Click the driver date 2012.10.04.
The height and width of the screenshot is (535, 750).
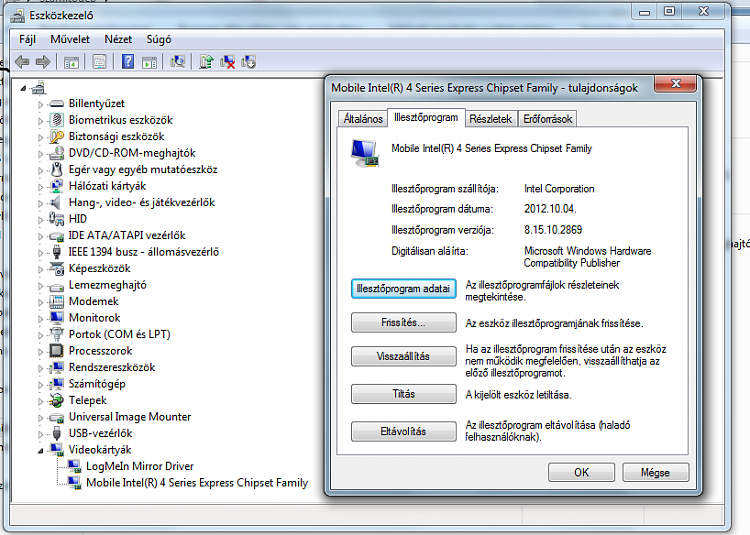[550, 209]
